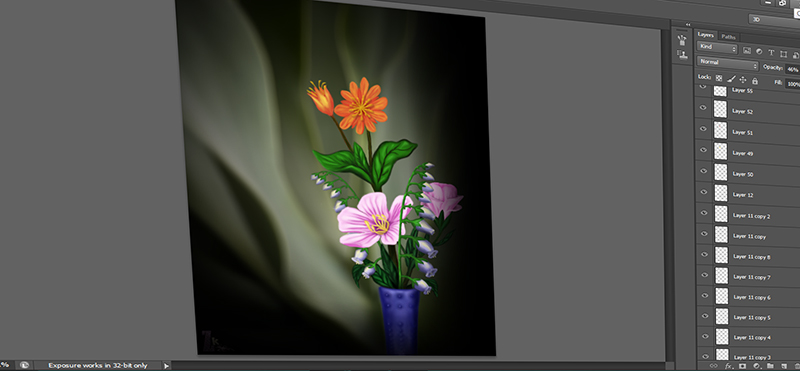
Task: Click the Link layers icon
Action: pos(714,365)
